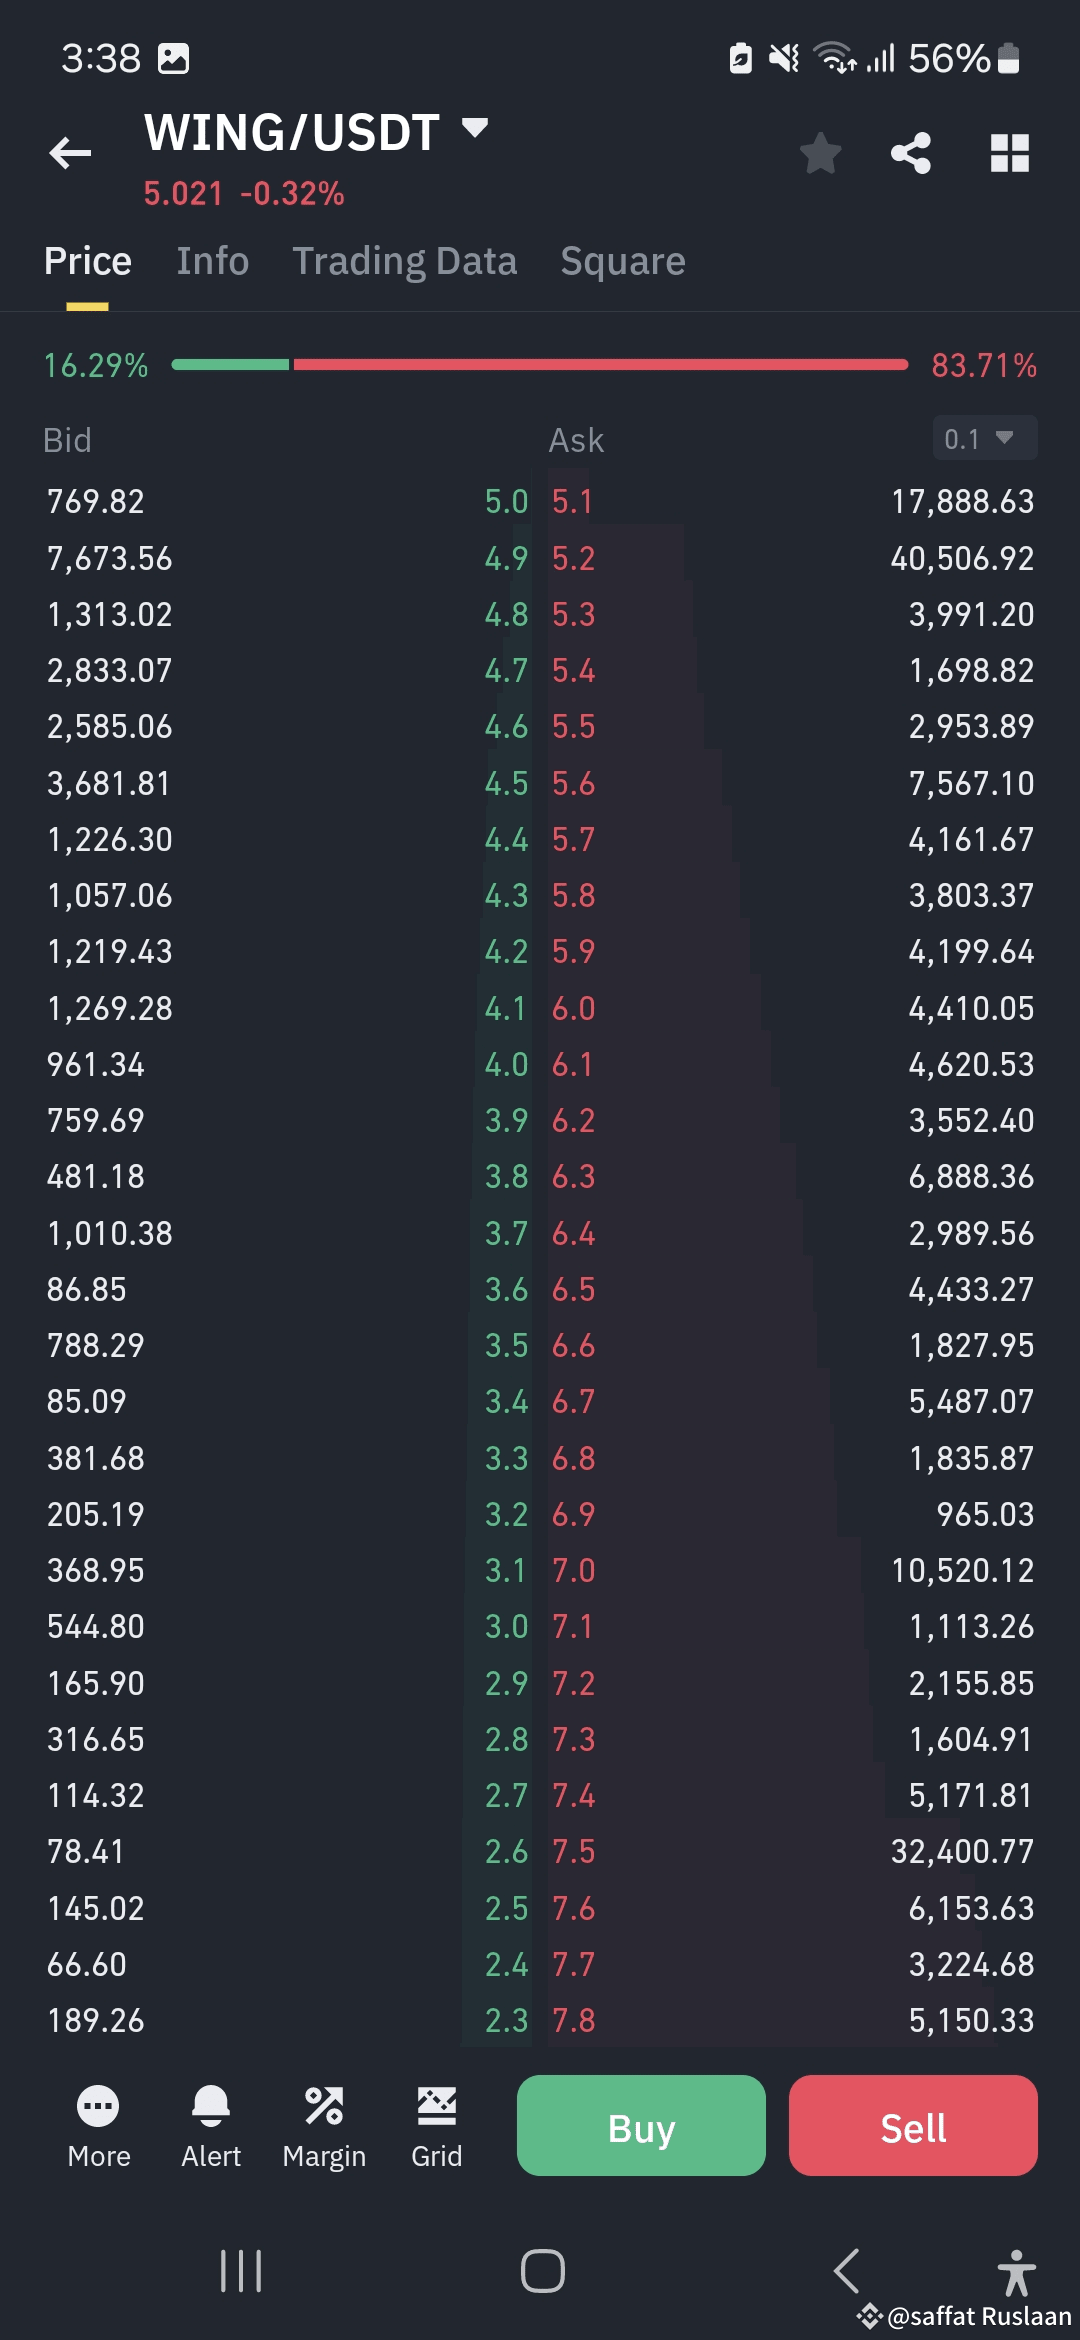Tap the image notification icon in status bar
This screenshot has width=1080, height=2340.
[173, 58]
